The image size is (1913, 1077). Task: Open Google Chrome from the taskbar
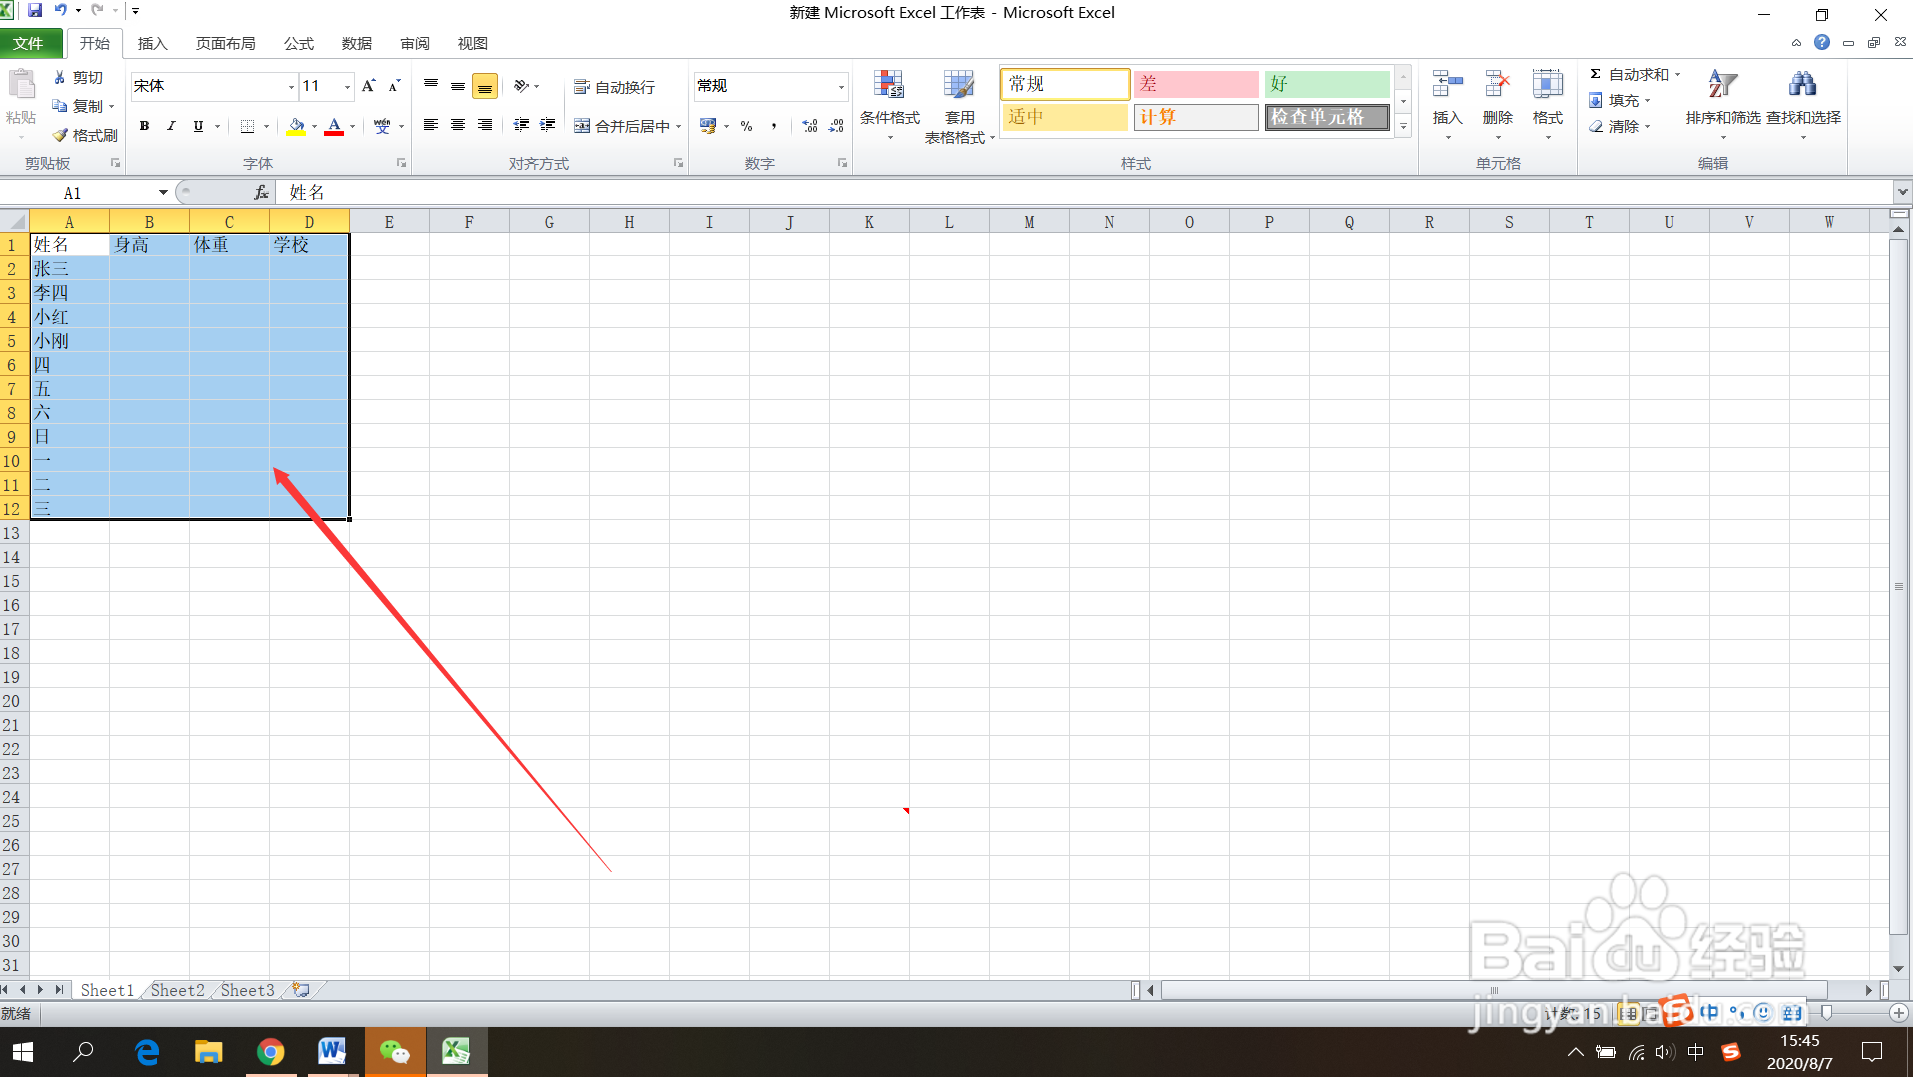tap(270, 1052)
